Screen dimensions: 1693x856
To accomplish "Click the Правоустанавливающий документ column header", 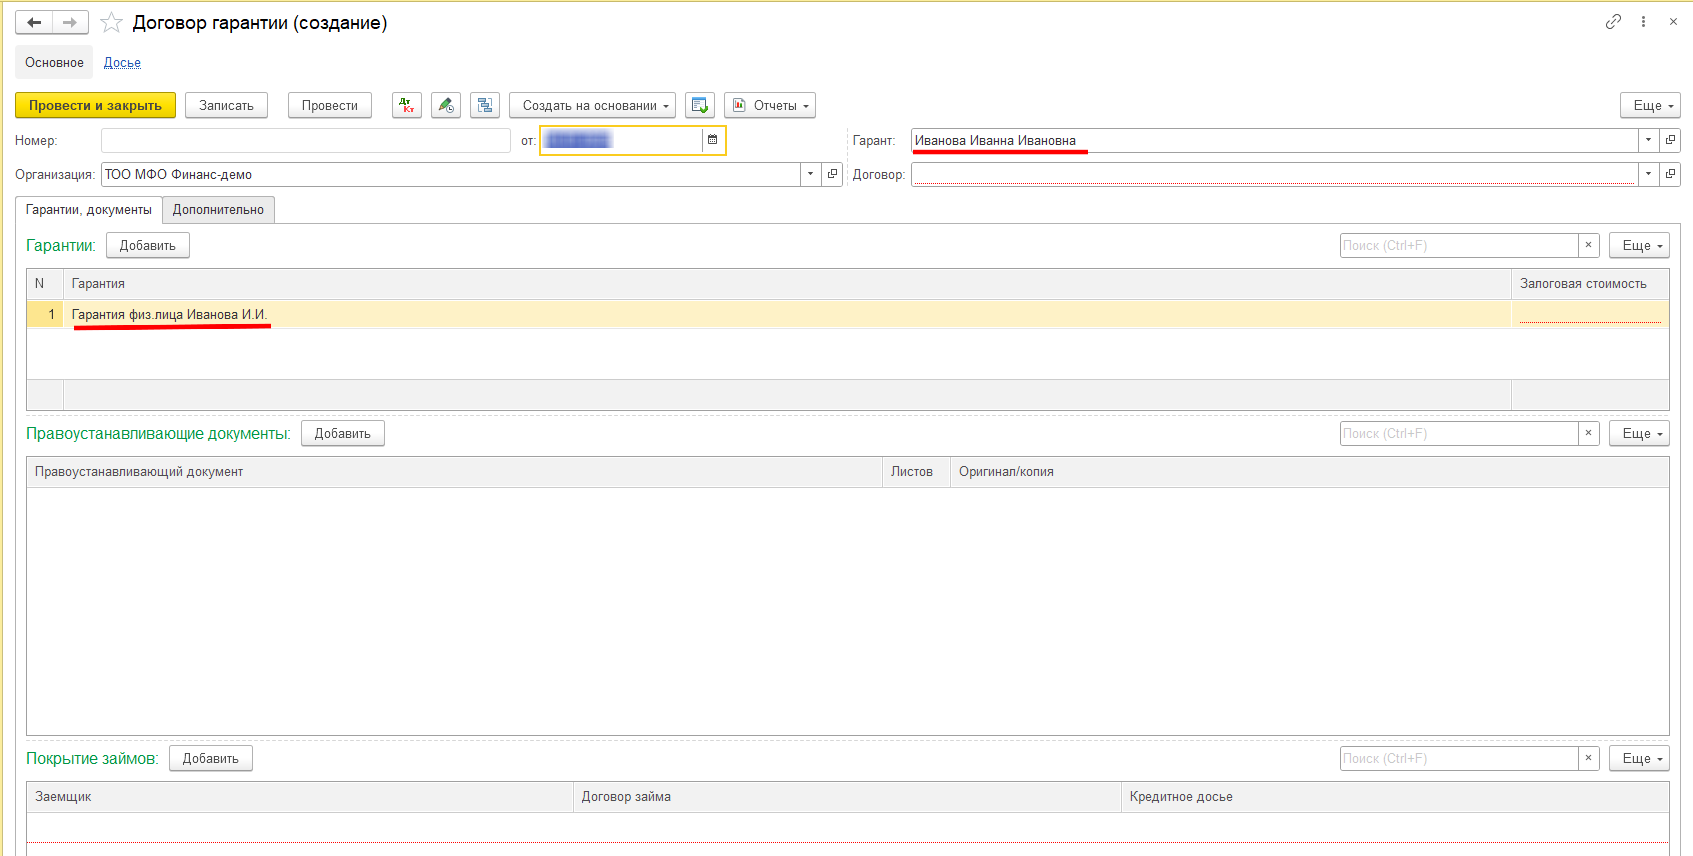I will [454, 472].
